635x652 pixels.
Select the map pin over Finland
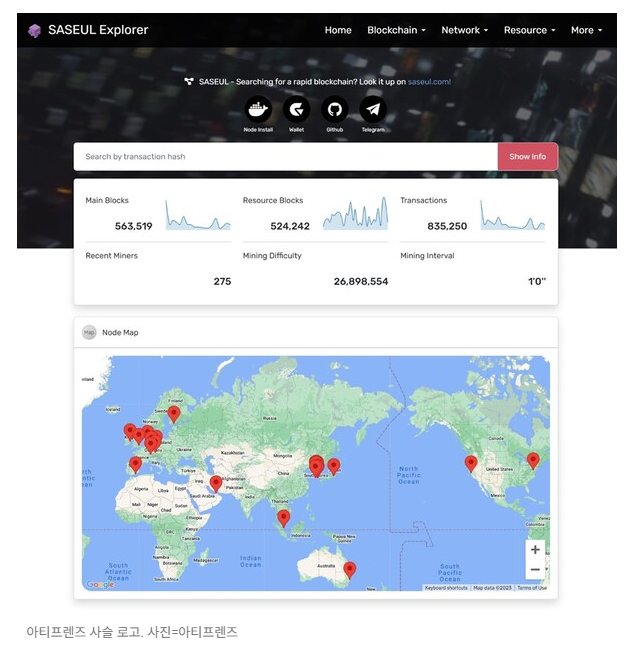(x=174, y=414)
